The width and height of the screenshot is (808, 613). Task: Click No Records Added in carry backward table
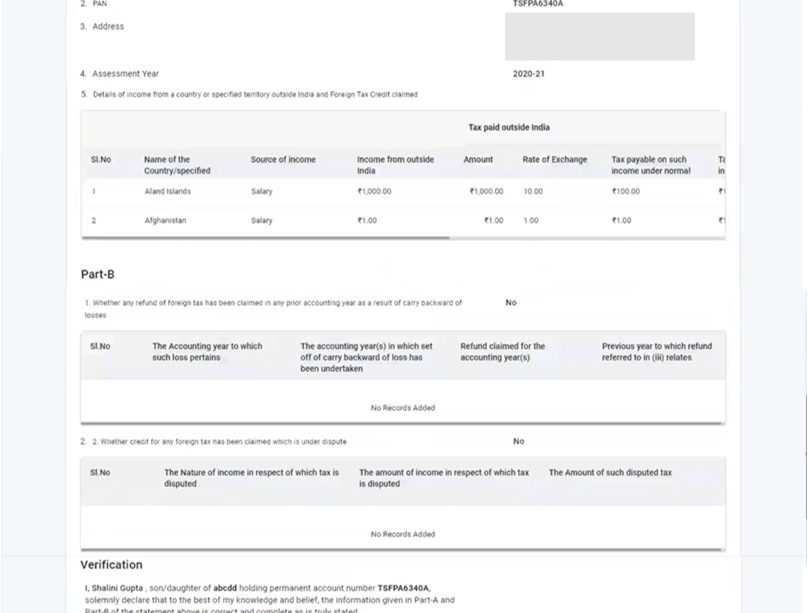pos(403,408)
